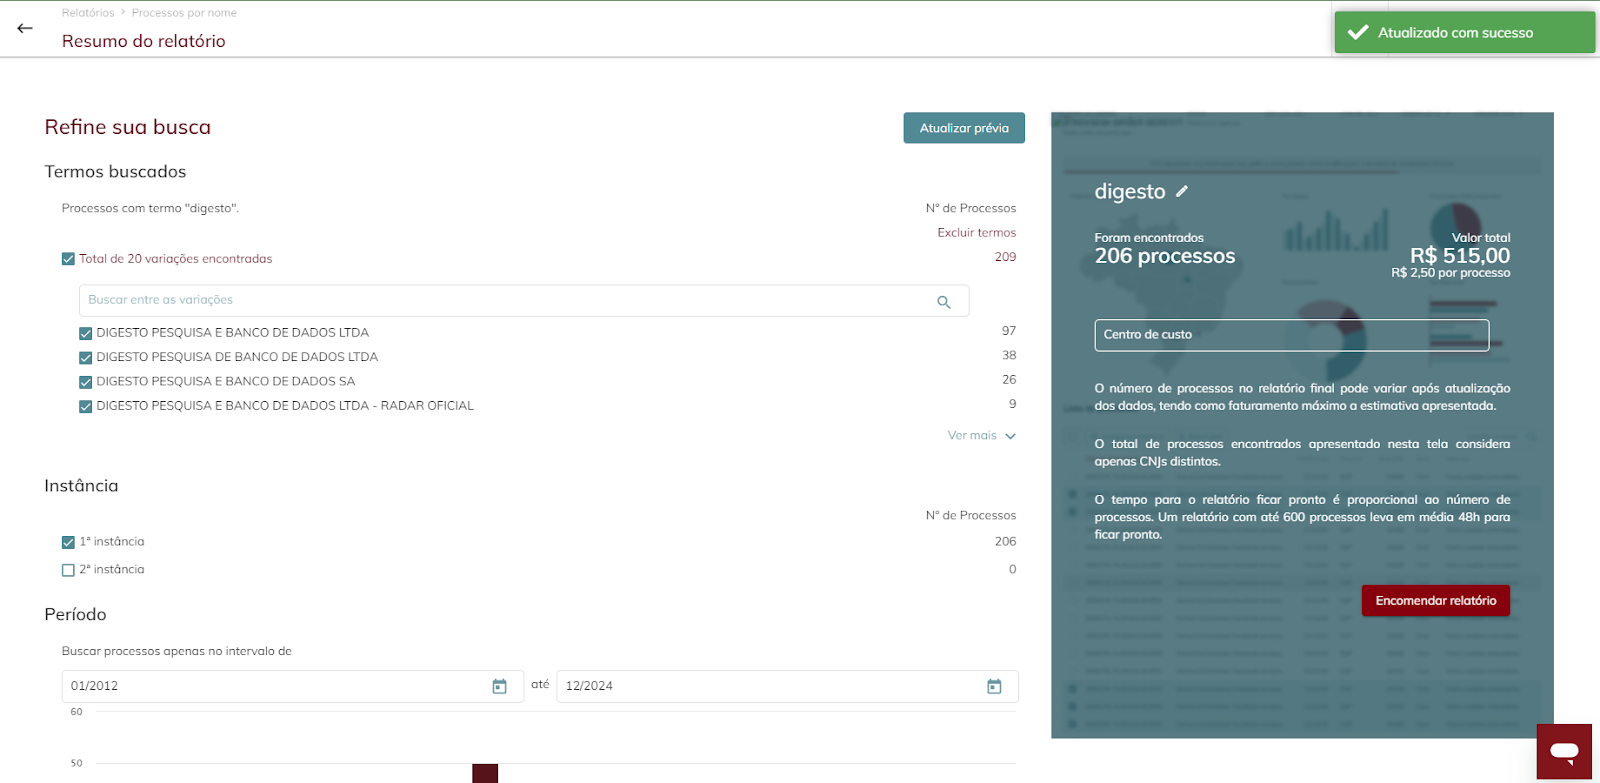This screenshot has height=783, width=1600.
Task: Expand the Ver mais variations list
Action: coord(982,436)
